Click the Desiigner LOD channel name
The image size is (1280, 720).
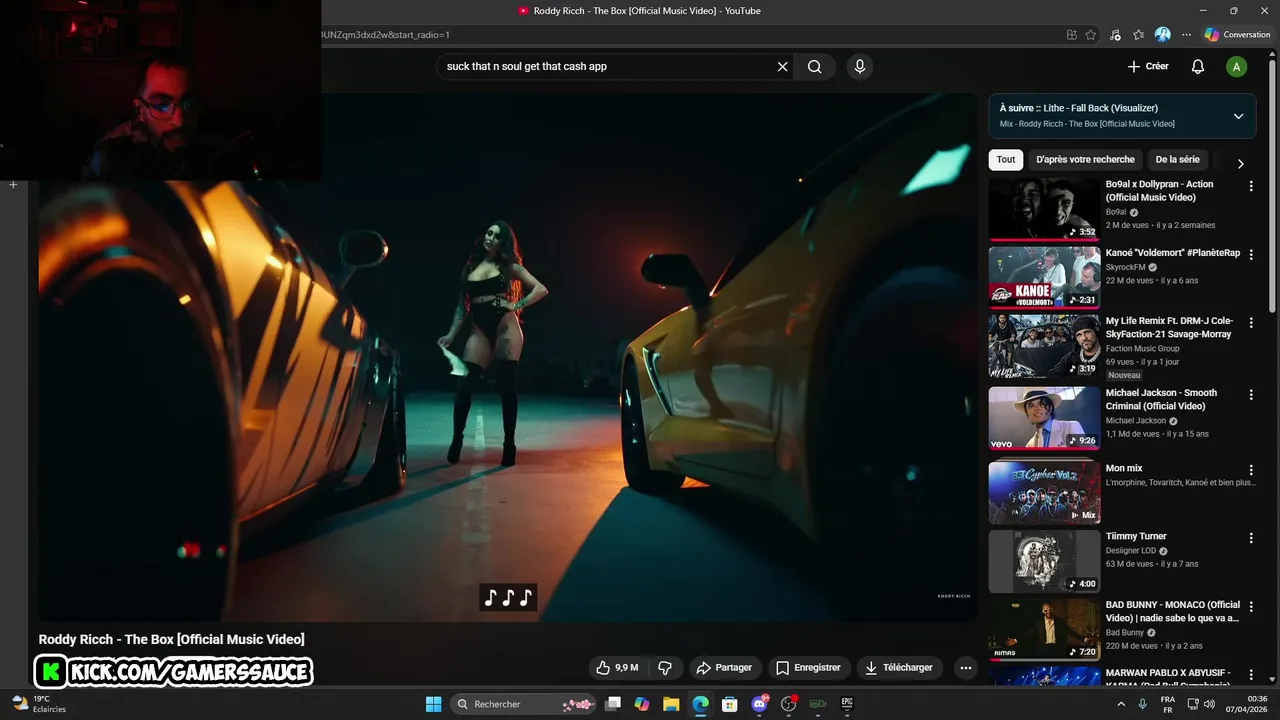pos(1130,550)
